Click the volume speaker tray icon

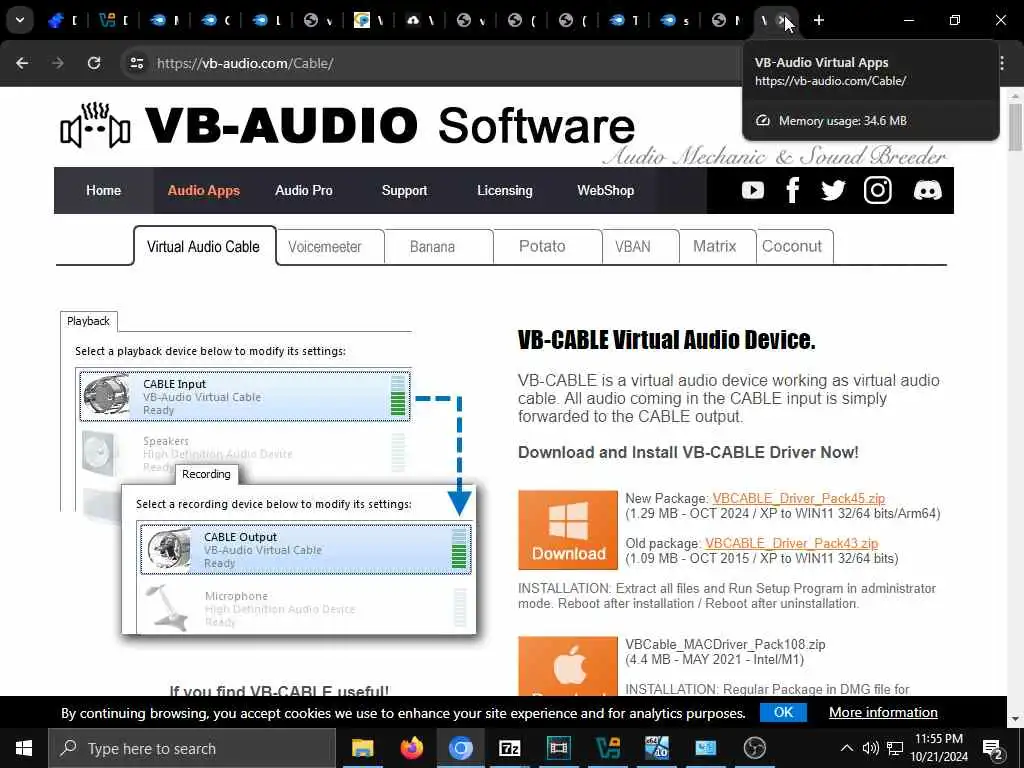click(x=870, y=748)
